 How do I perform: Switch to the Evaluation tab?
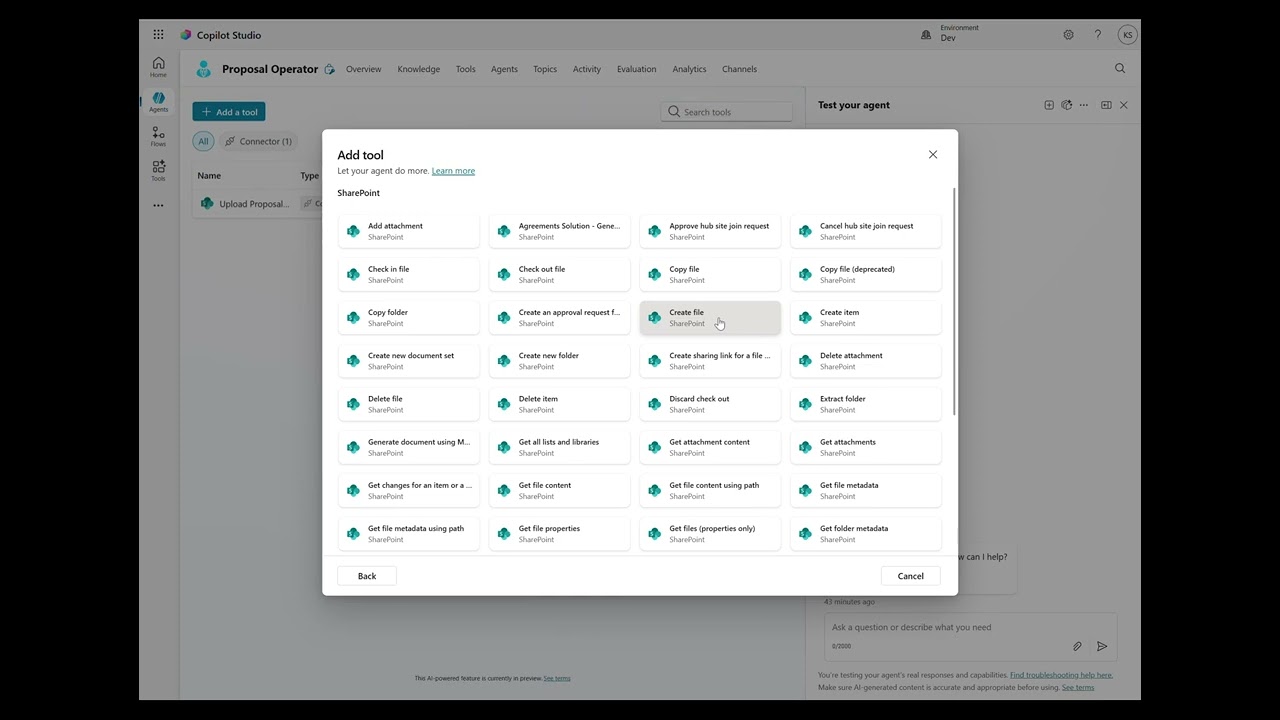coord(636,69)
